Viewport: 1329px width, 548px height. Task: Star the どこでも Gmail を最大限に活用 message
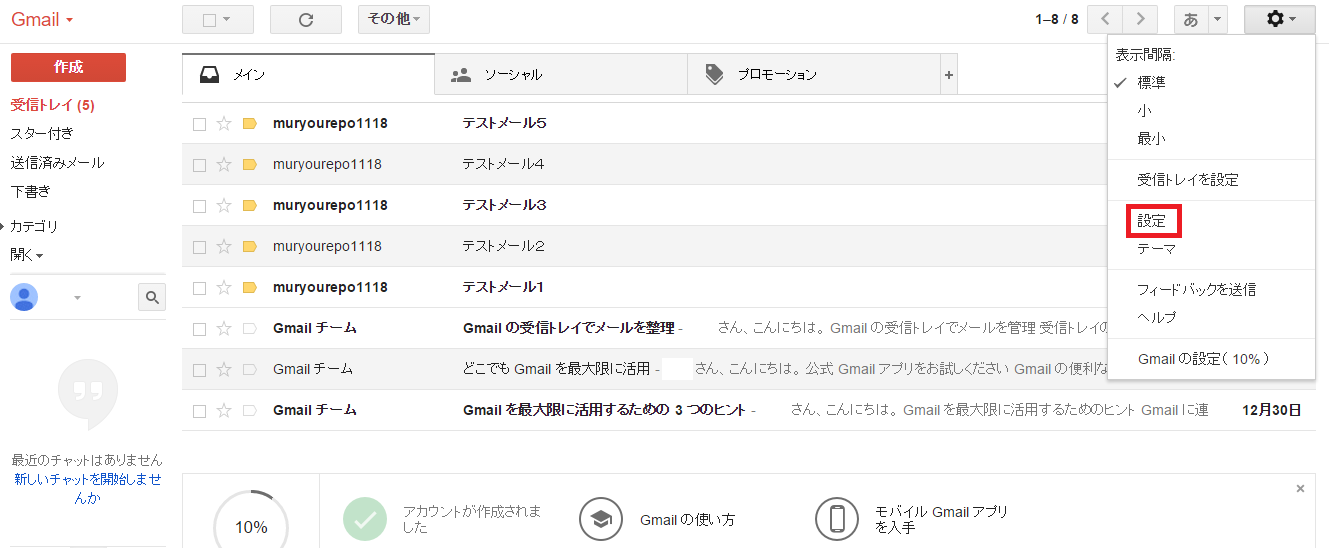pos(224,370)
